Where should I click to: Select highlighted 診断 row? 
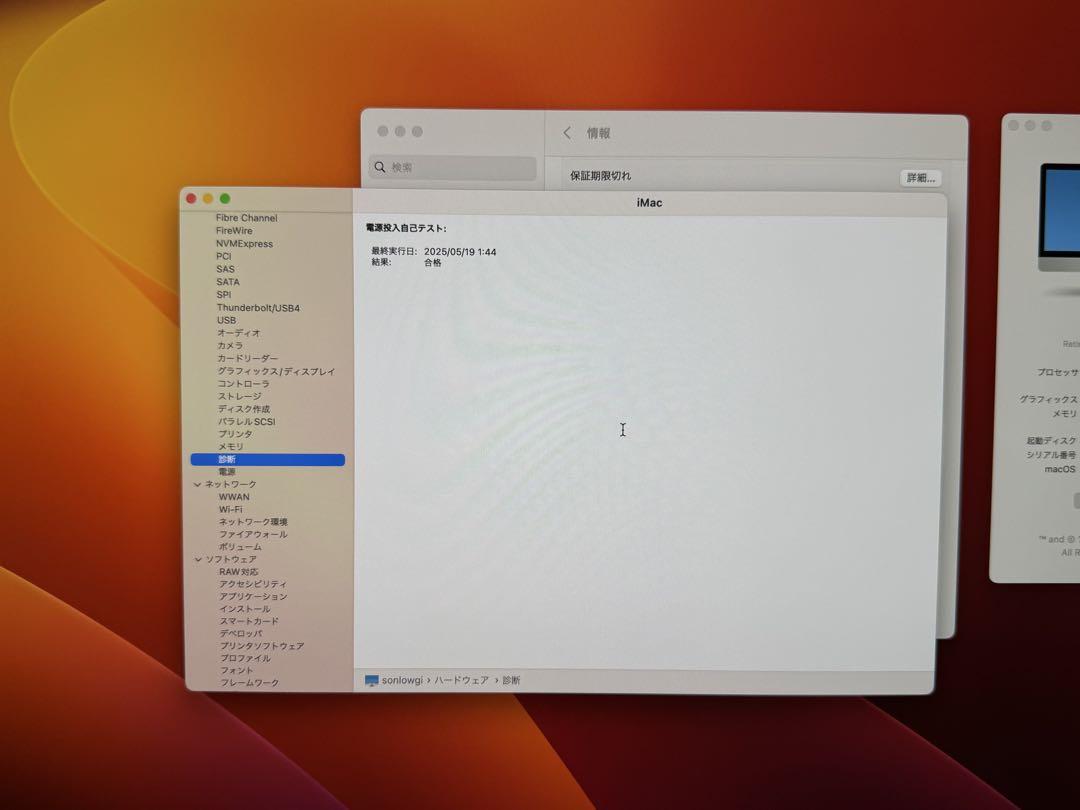267,459
